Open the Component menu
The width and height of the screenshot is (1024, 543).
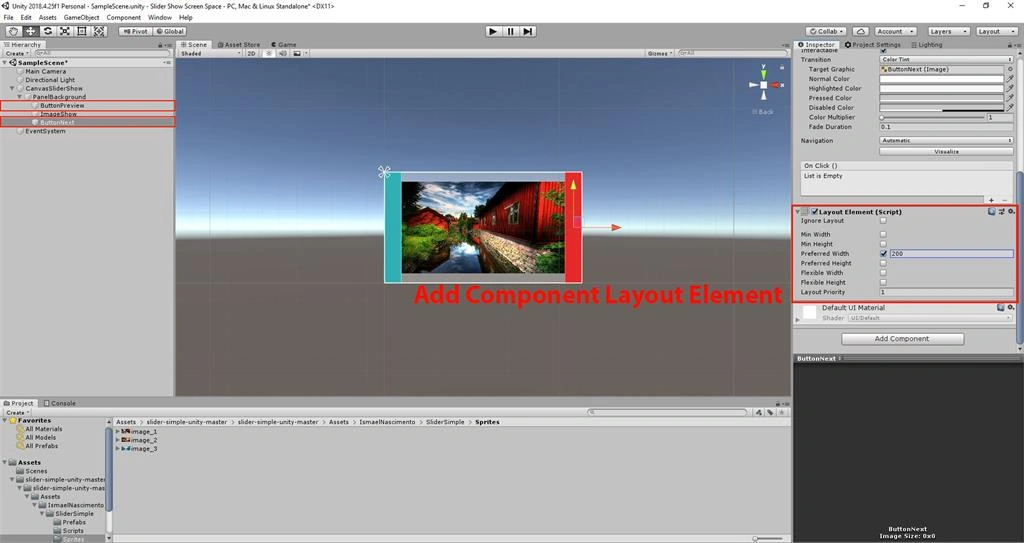pos(123,18)
